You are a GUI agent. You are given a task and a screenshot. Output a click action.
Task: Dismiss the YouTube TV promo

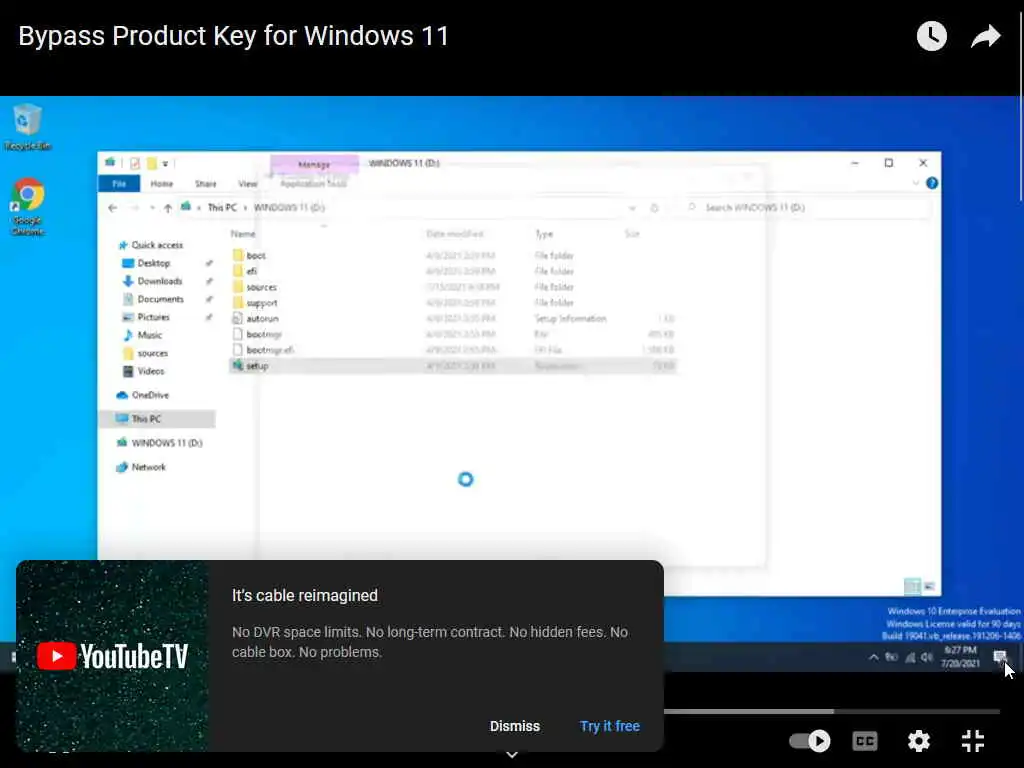pos(515,726)
